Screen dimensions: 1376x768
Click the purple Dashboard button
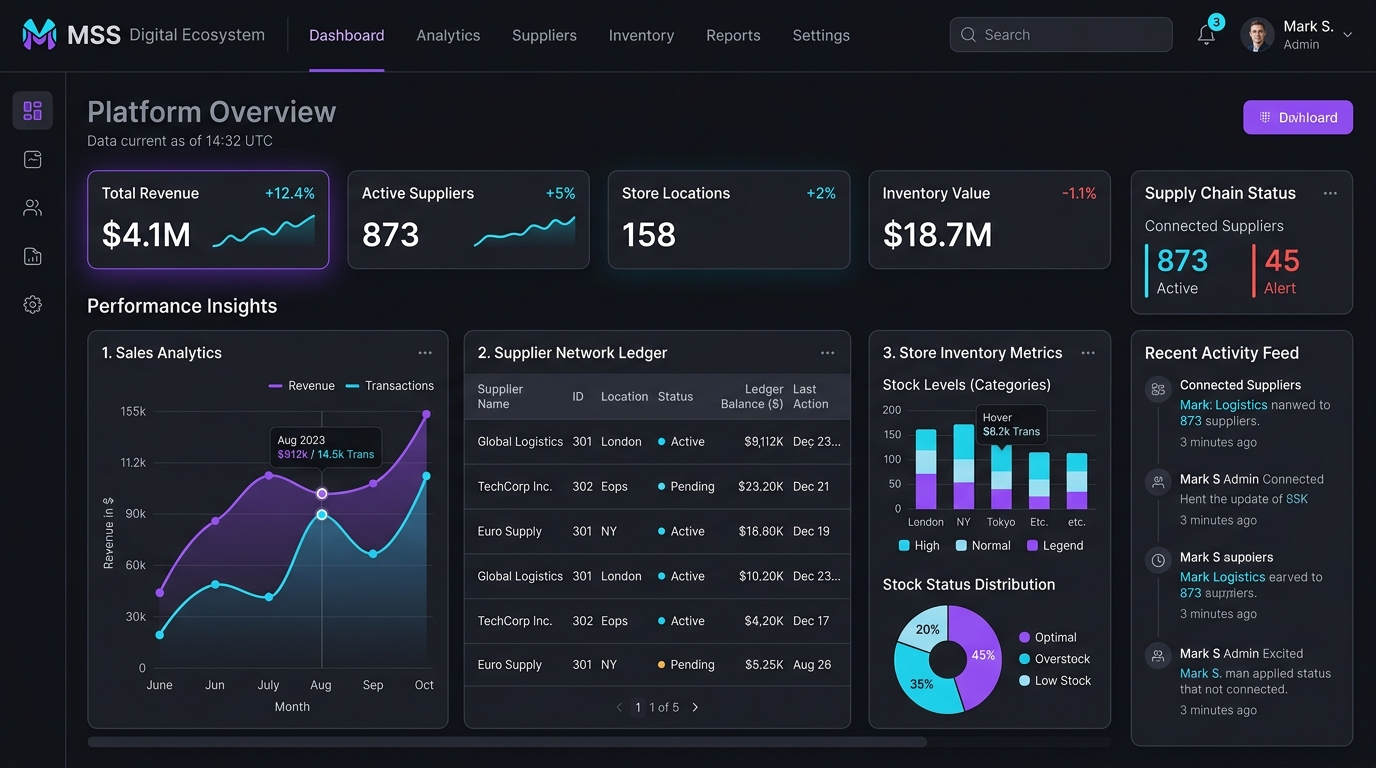[1298, 117]
